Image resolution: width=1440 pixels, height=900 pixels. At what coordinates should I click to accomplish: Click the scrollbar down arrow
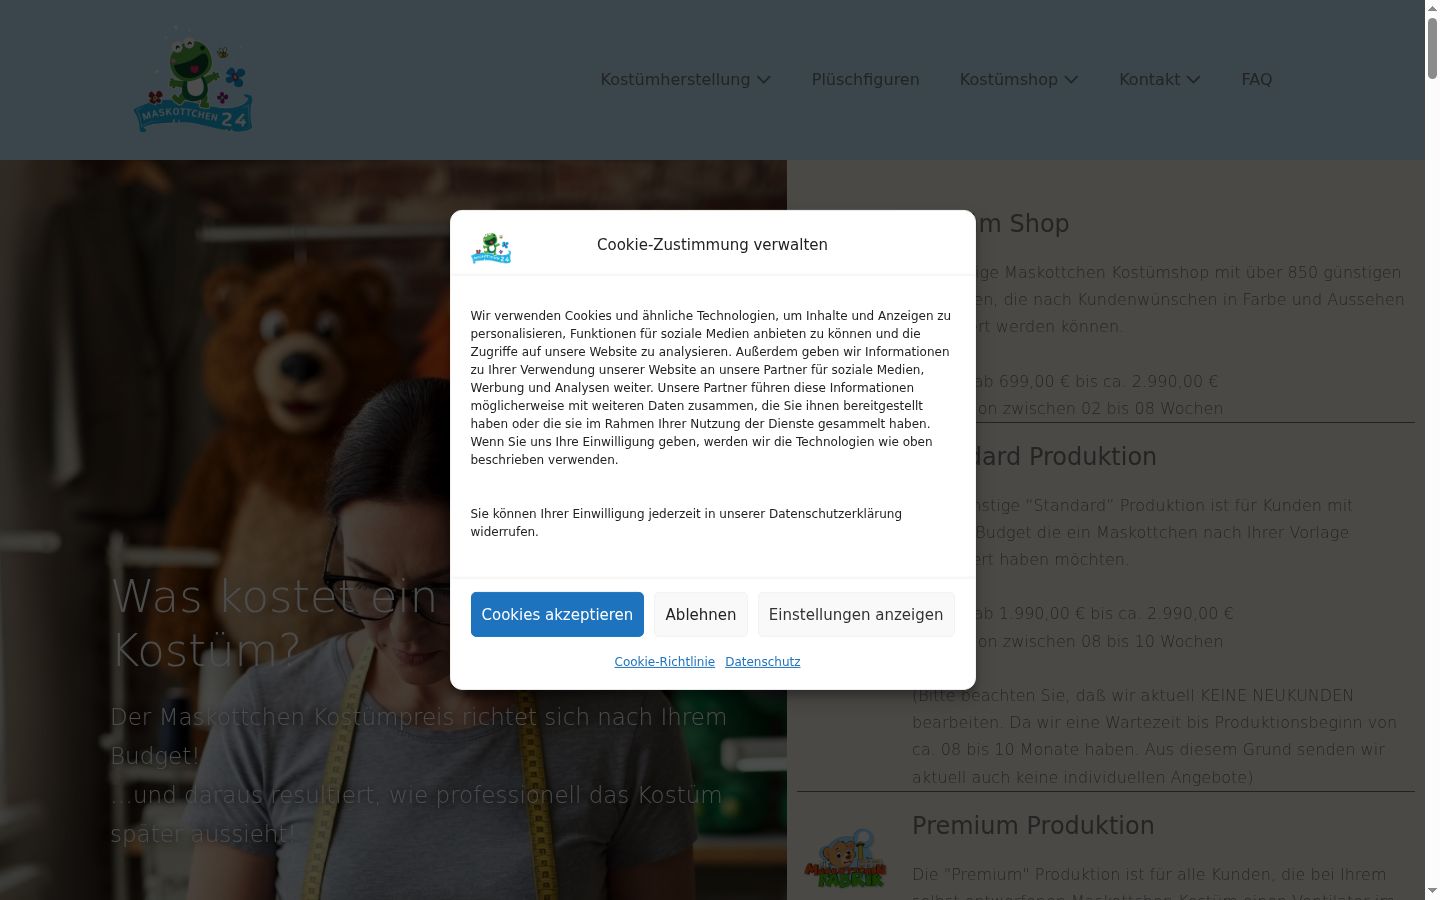click(1432, 891)
